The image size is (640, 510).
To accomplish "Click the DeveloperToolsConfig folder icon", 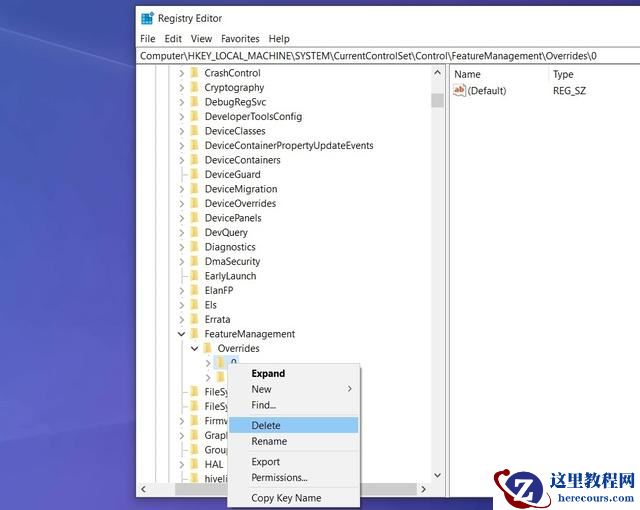I will point(195,116).
